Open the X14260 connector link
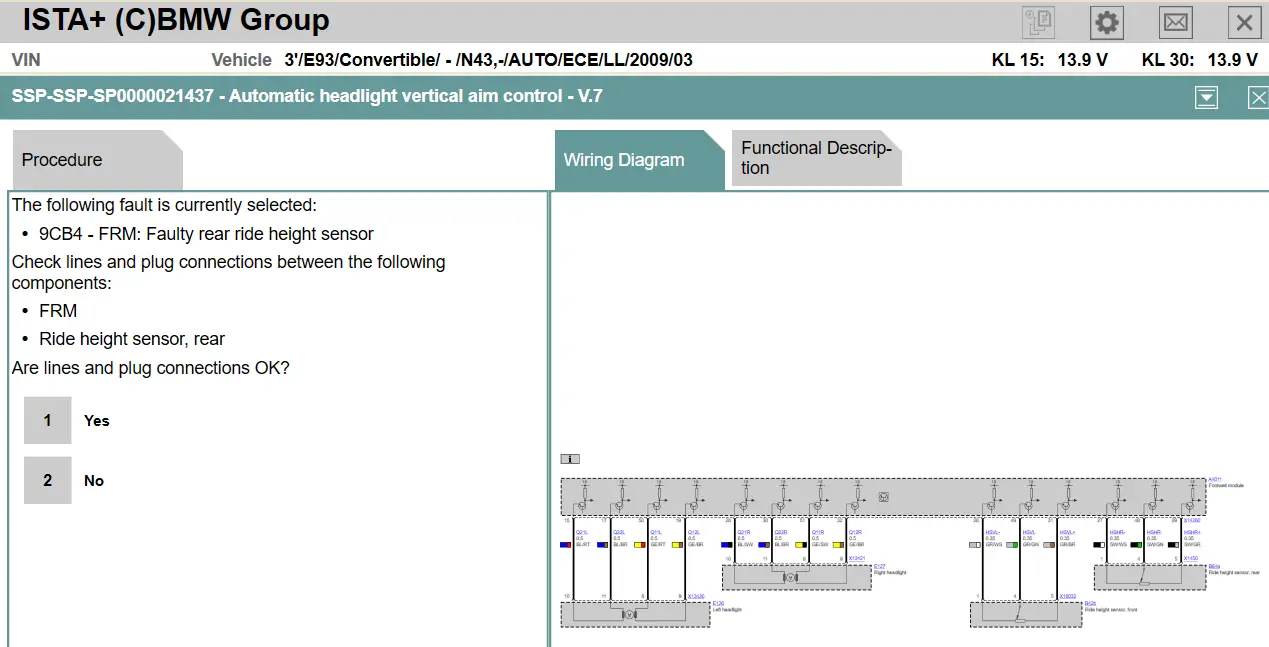The width and height of the screenshot is (1269, 647). click(1190, 521)
